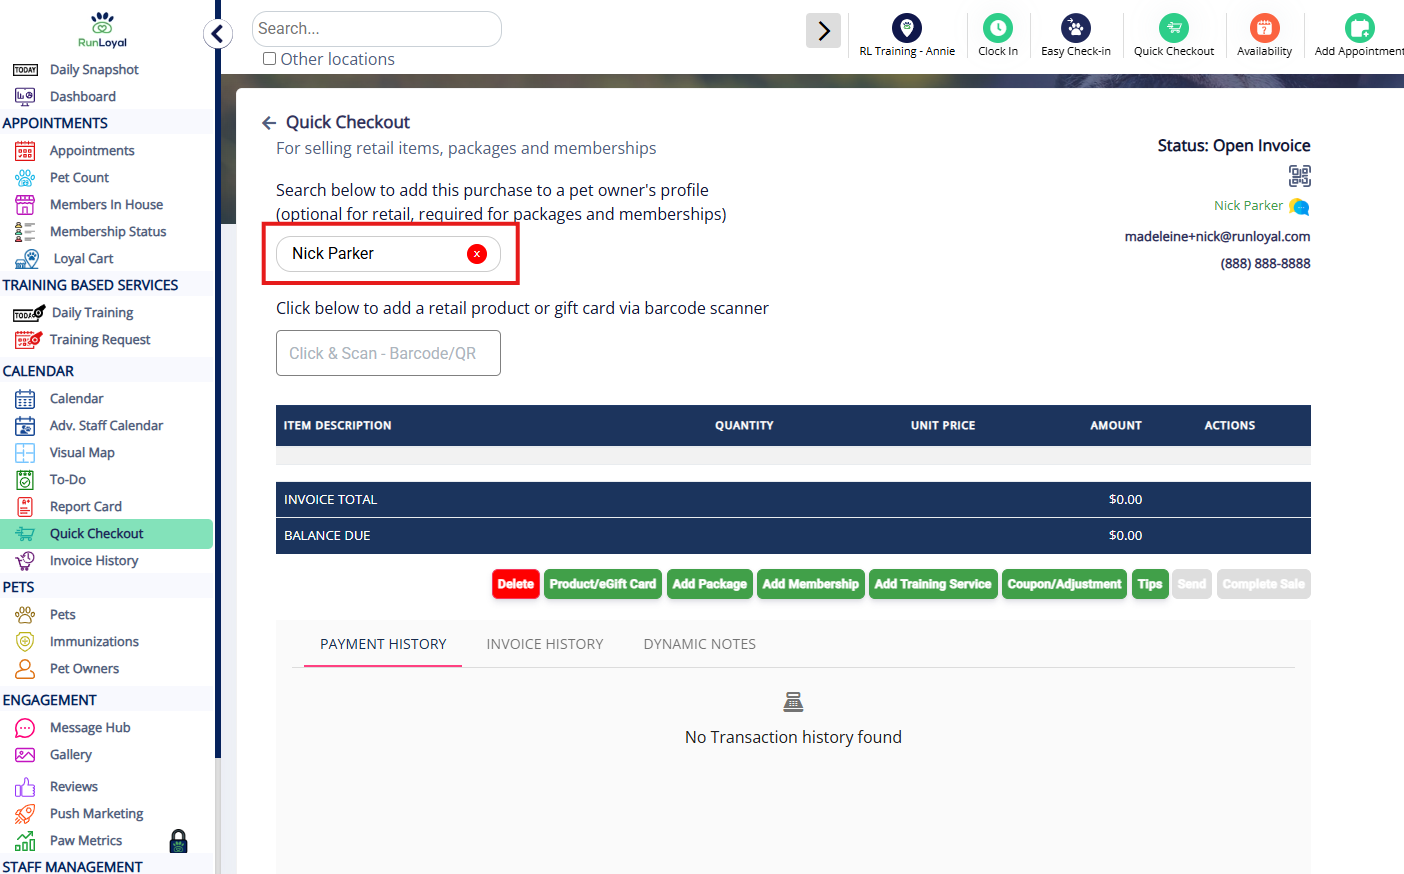This screenshot has height=874, width=1404.
Task: Expand the top toolbar right arrow
Action: click(824, 31)
